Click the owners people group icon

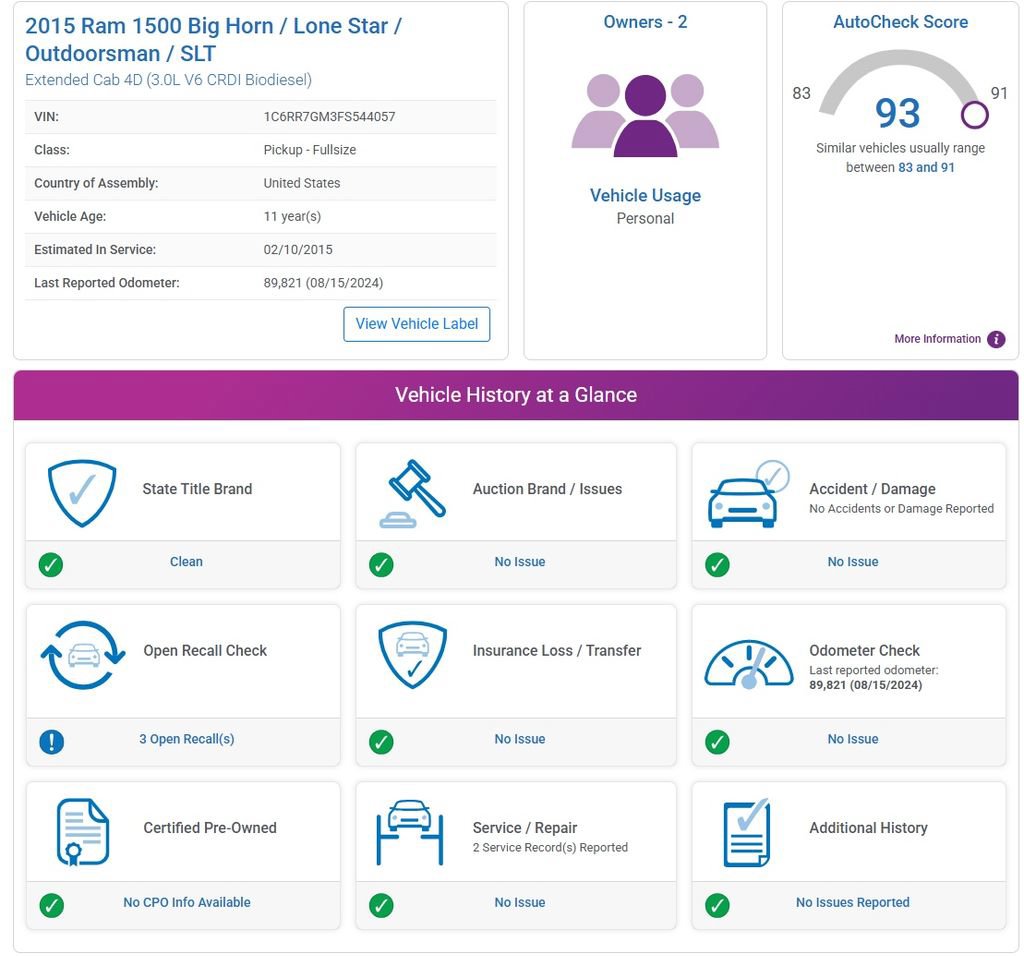[645, 115]
